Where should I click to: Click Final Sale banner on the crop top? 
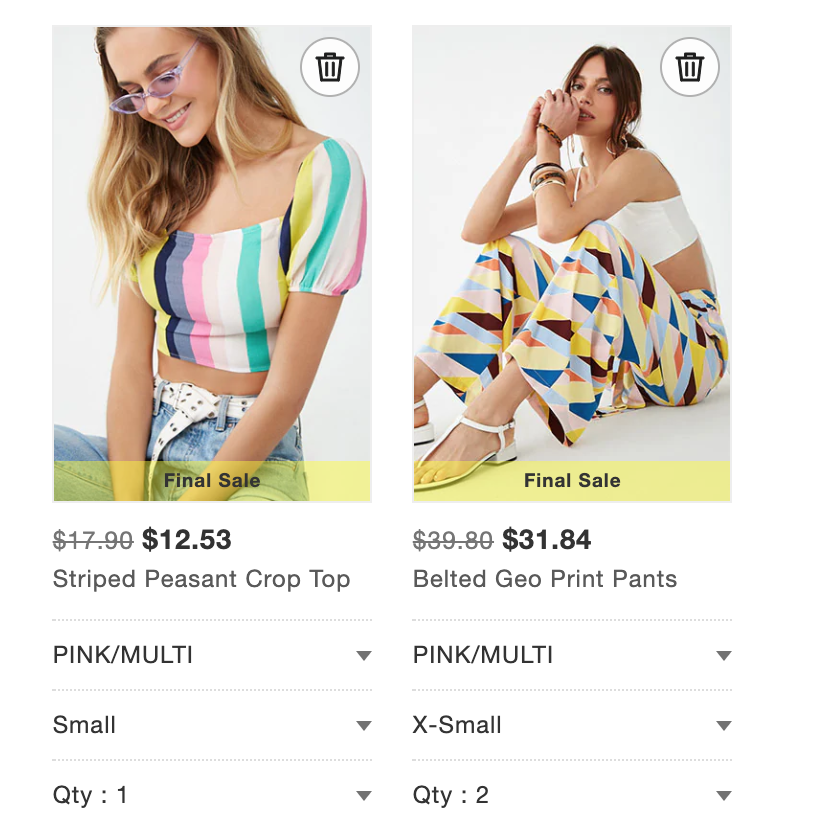(x=212, y=481)
